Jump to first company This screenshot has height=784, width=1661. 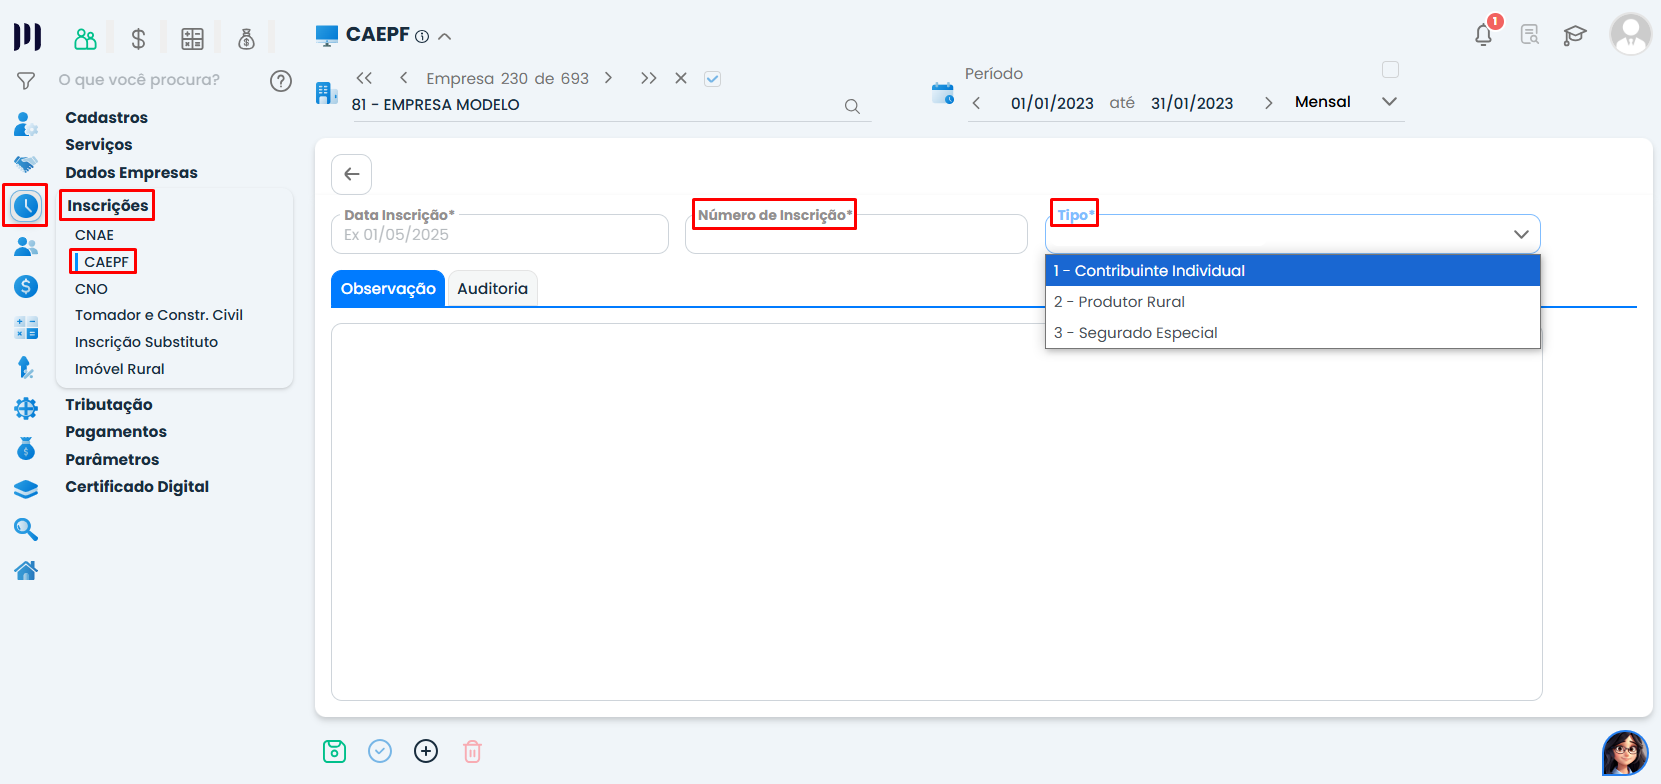[x=364, y=78]
